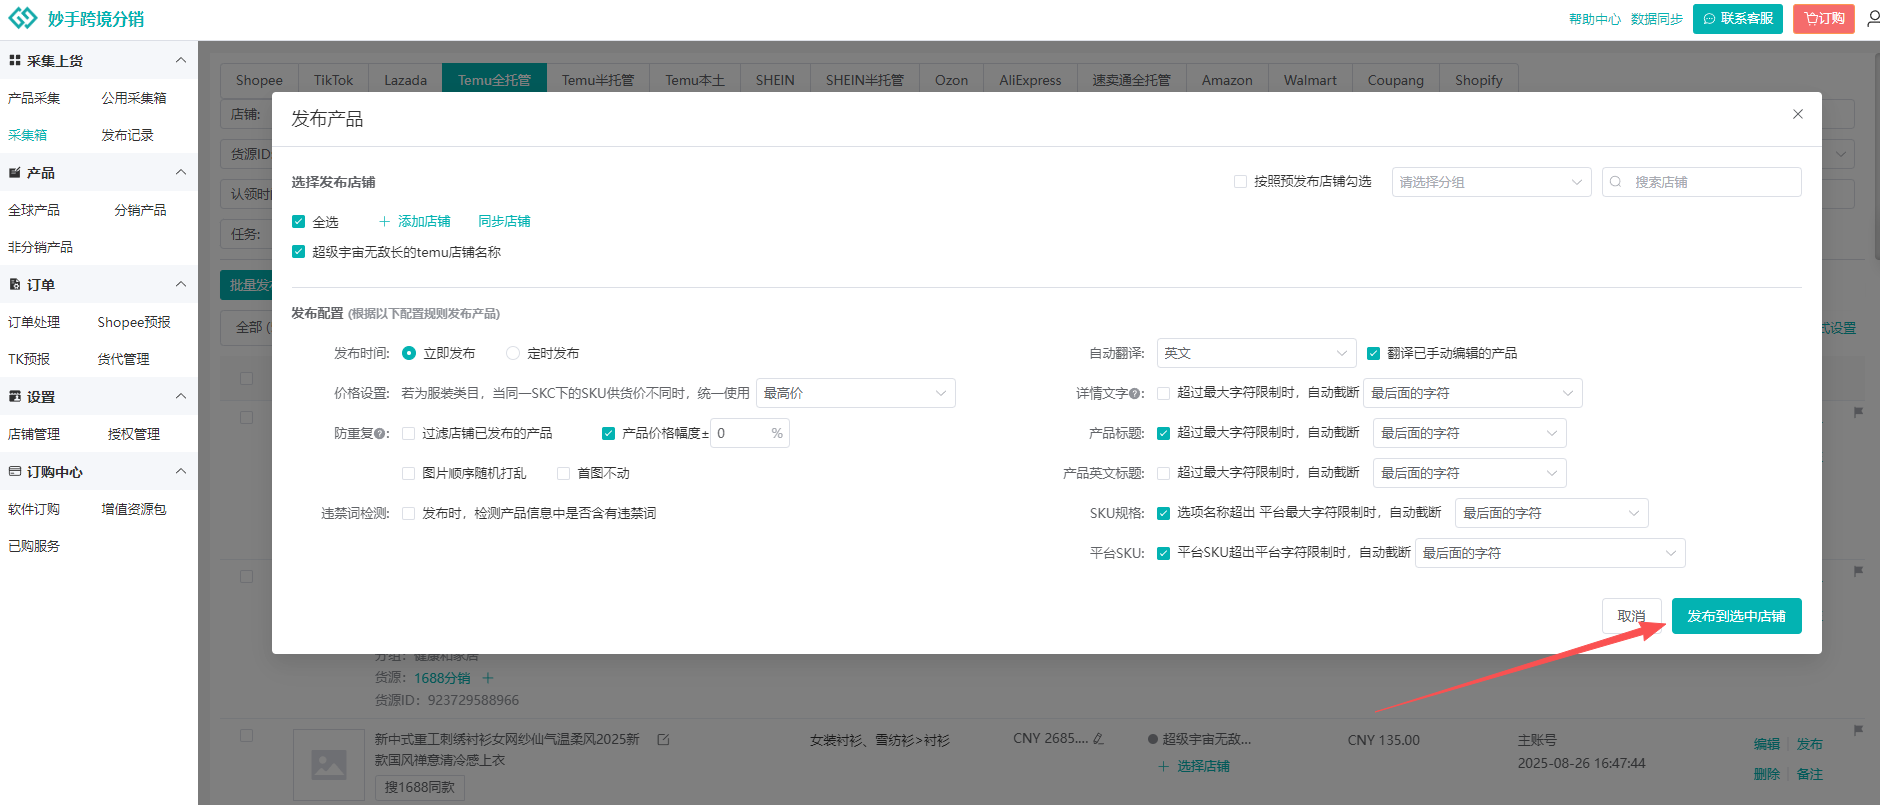Check 图片顺序随机打乱 option
Viewport: 1880px width, 805px height.
pyautogui.click(x=409, y=473)
